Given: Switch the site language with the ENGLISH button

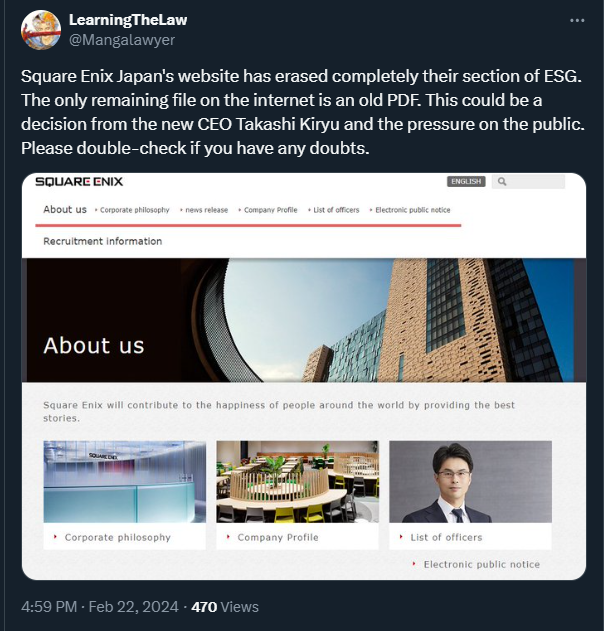Looking at the screenshot, I should point(466,181).
